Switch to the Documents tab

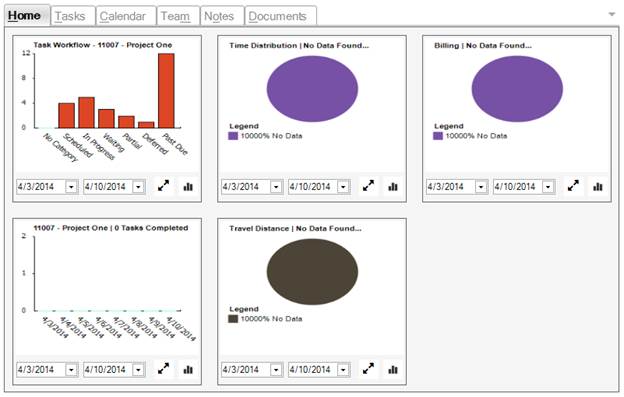tap(281, 16)
